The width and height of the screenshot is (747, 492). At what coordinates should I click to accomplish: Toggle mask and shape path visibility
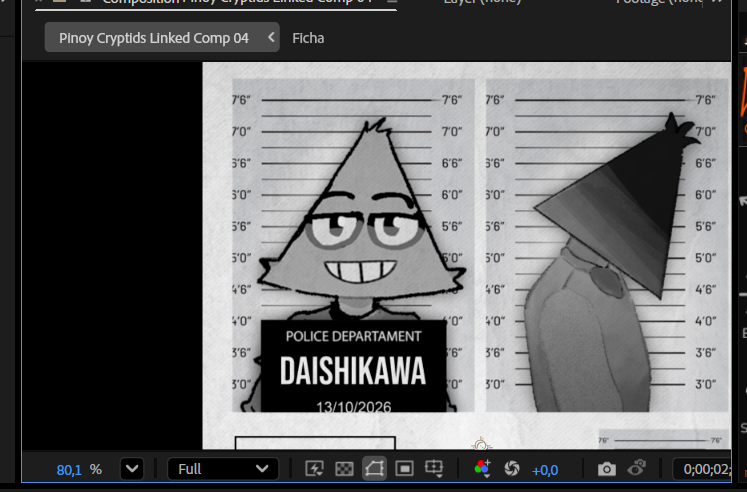click(374, 469)
